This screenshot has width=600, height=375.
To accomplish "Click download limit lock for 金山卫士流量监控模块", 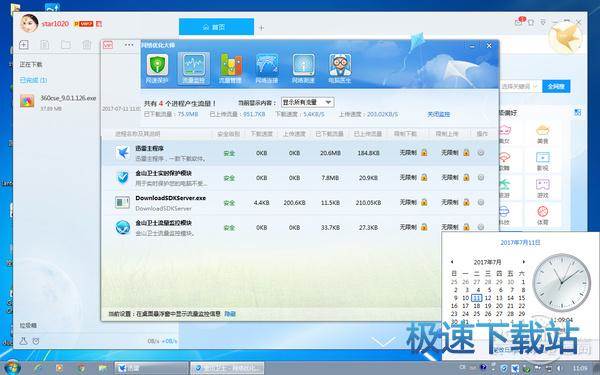I will point(424,227).
